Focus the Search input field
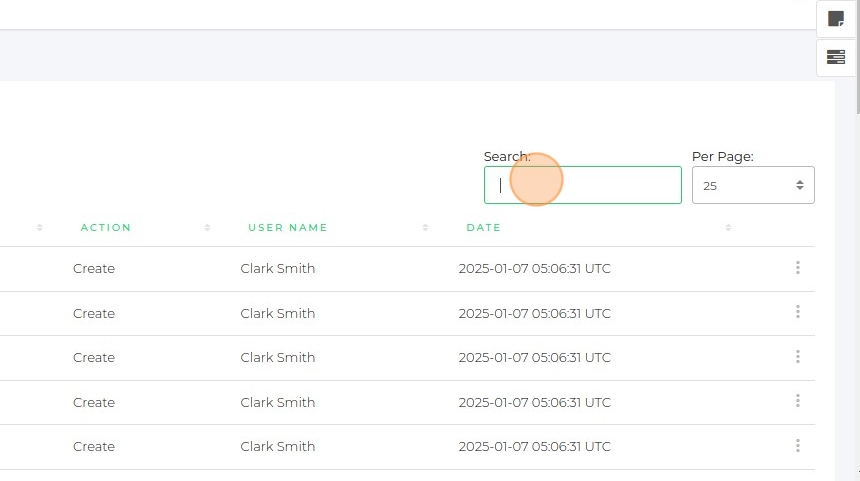 click(x=582, y=185)
